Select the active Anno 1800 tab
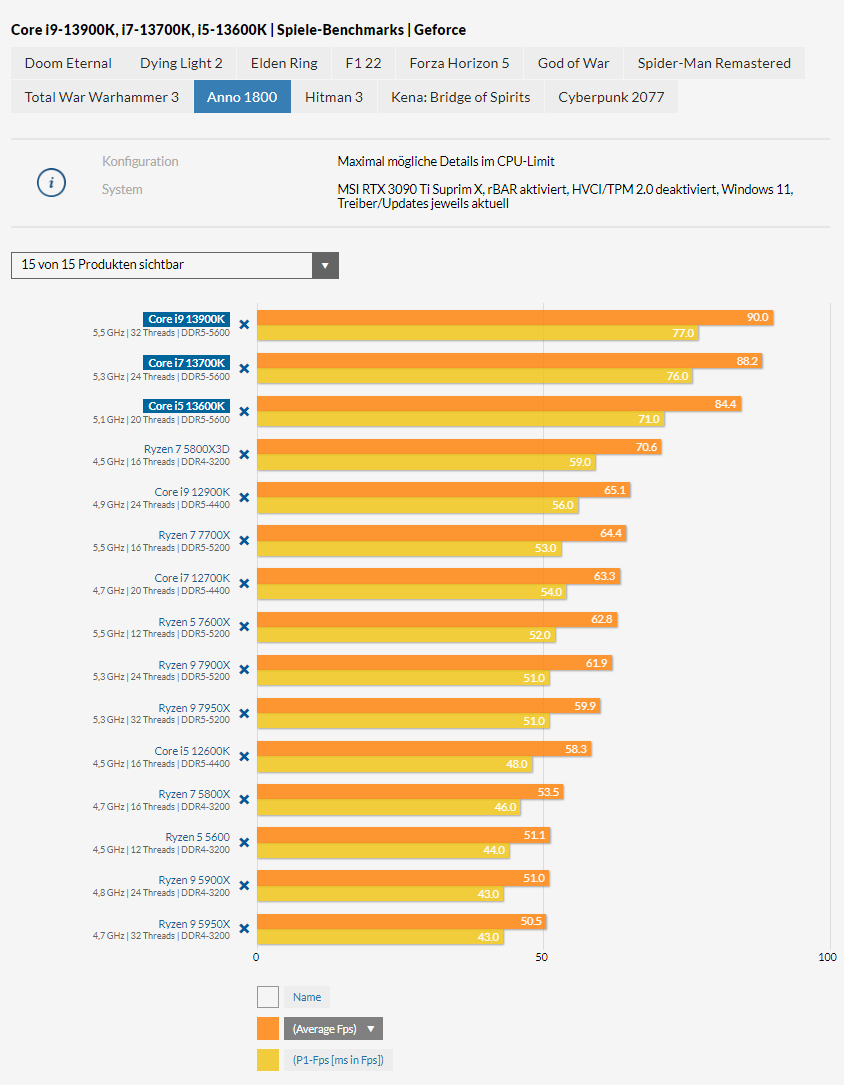 pos(242,97)
